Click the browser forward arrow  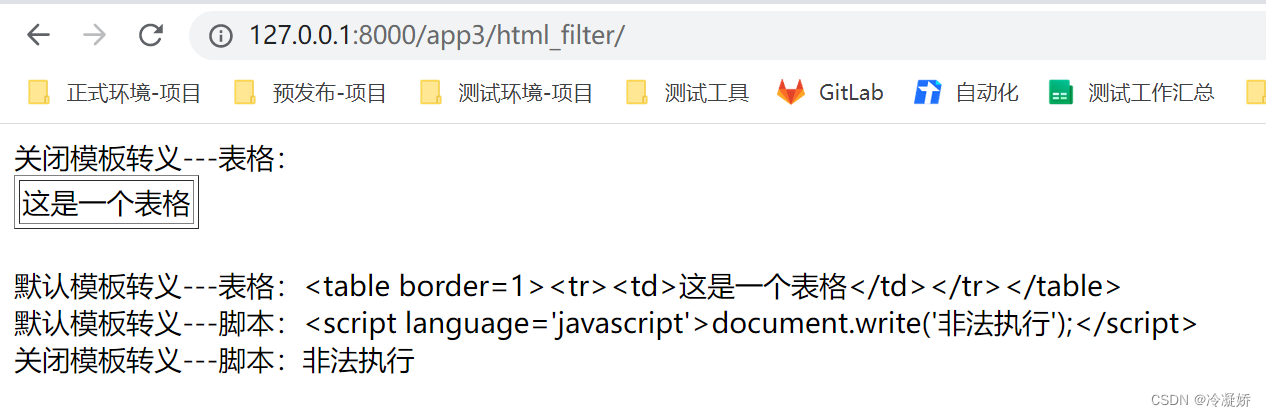[95, 35]
